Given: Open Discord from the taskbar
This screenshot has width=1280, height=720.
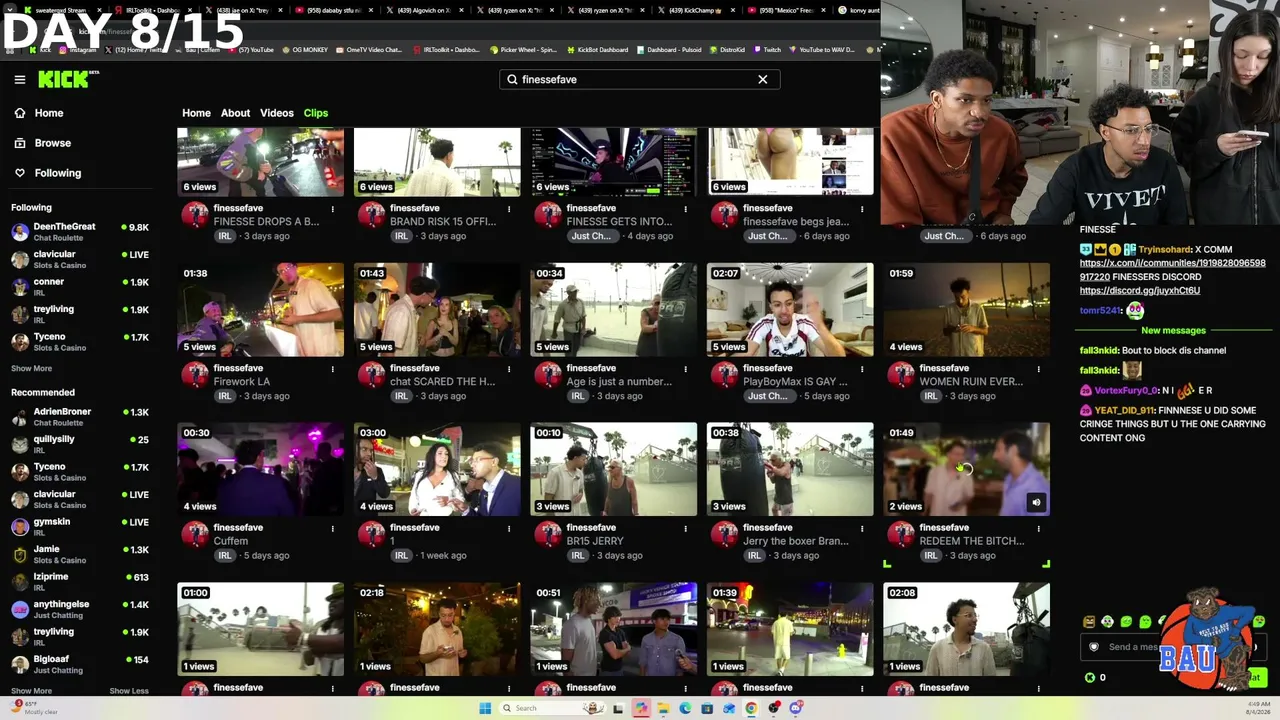Looking at the screenshot, I should (x=796, y=708).
